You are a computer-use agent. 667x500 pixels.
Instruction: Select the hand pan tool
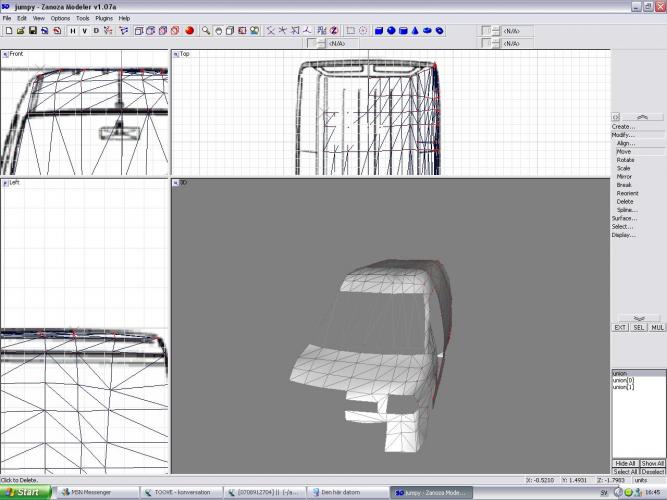click(x=217, y=30)
